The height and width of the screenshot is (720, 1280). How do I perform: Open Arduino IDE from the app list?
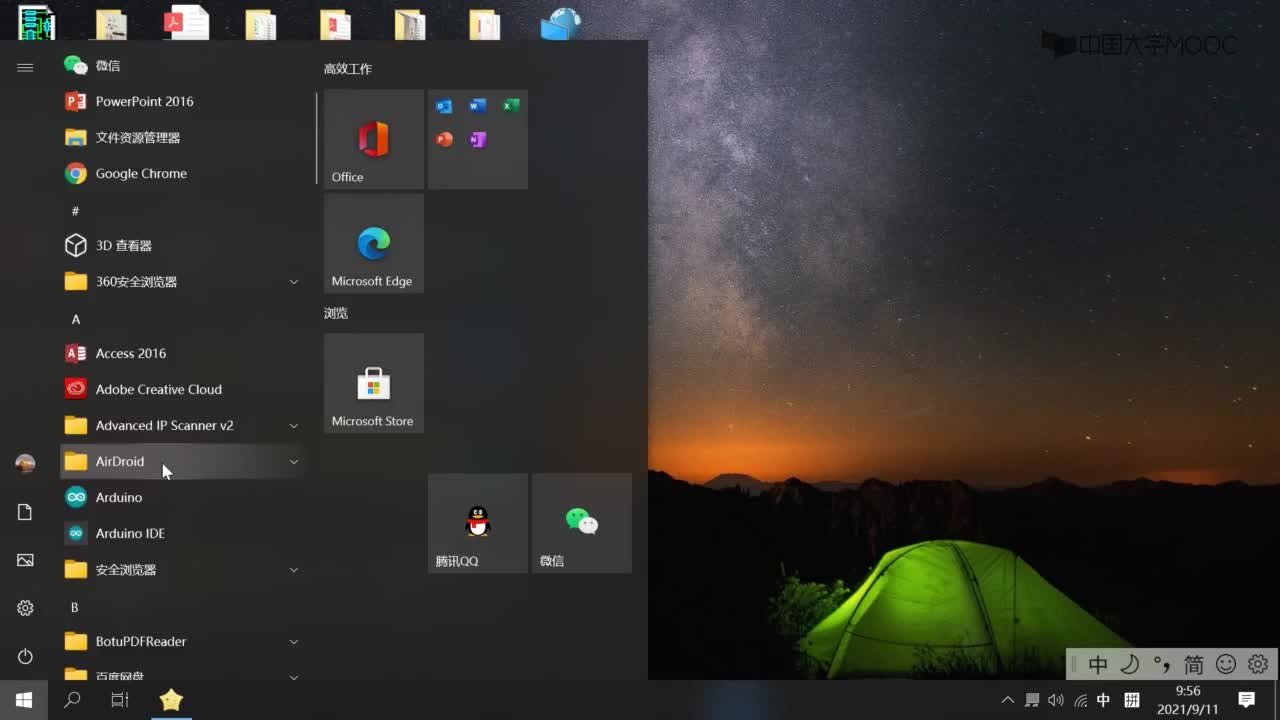pos(181,533)
